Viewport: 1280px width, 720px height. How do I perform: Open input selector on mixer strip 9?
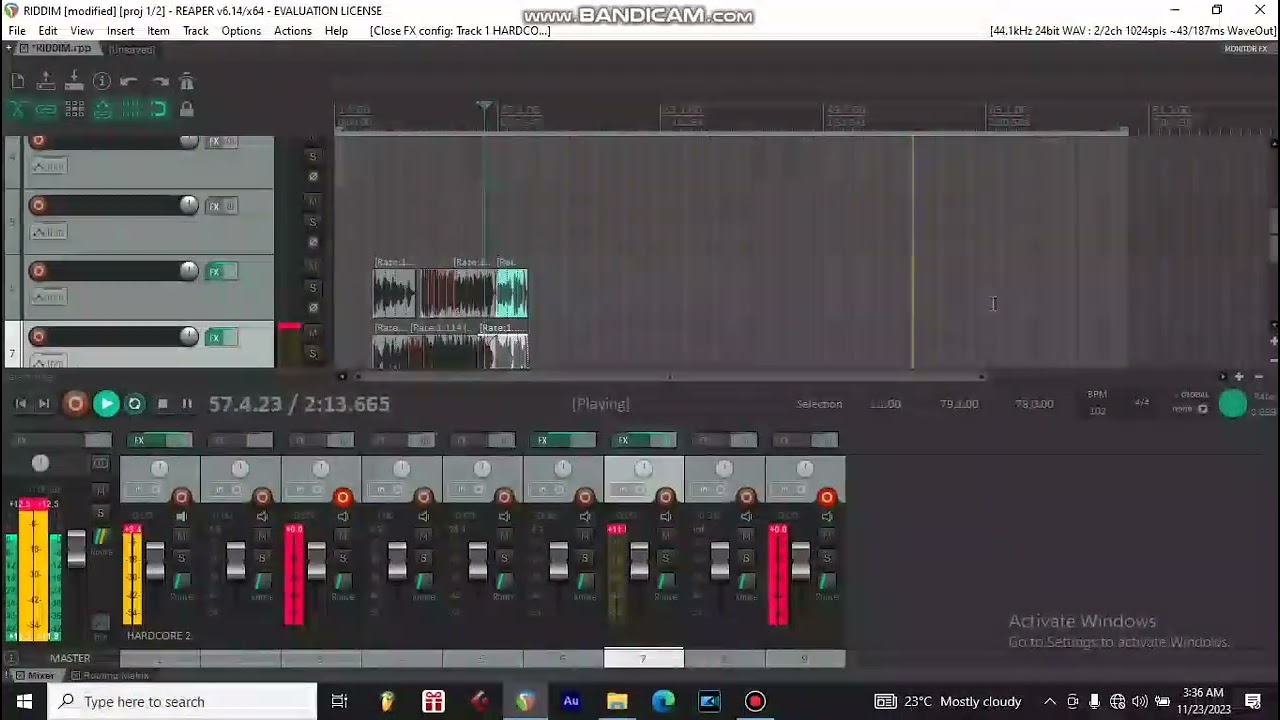(791, 490)
